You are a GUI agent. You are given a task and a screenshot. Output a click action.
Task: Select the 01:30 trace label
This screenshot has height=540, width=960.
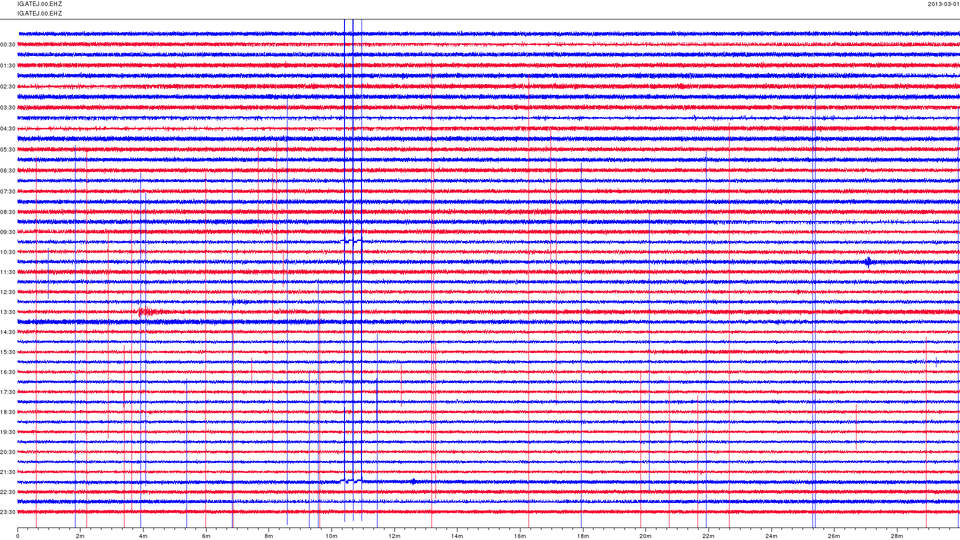(8, 66)
